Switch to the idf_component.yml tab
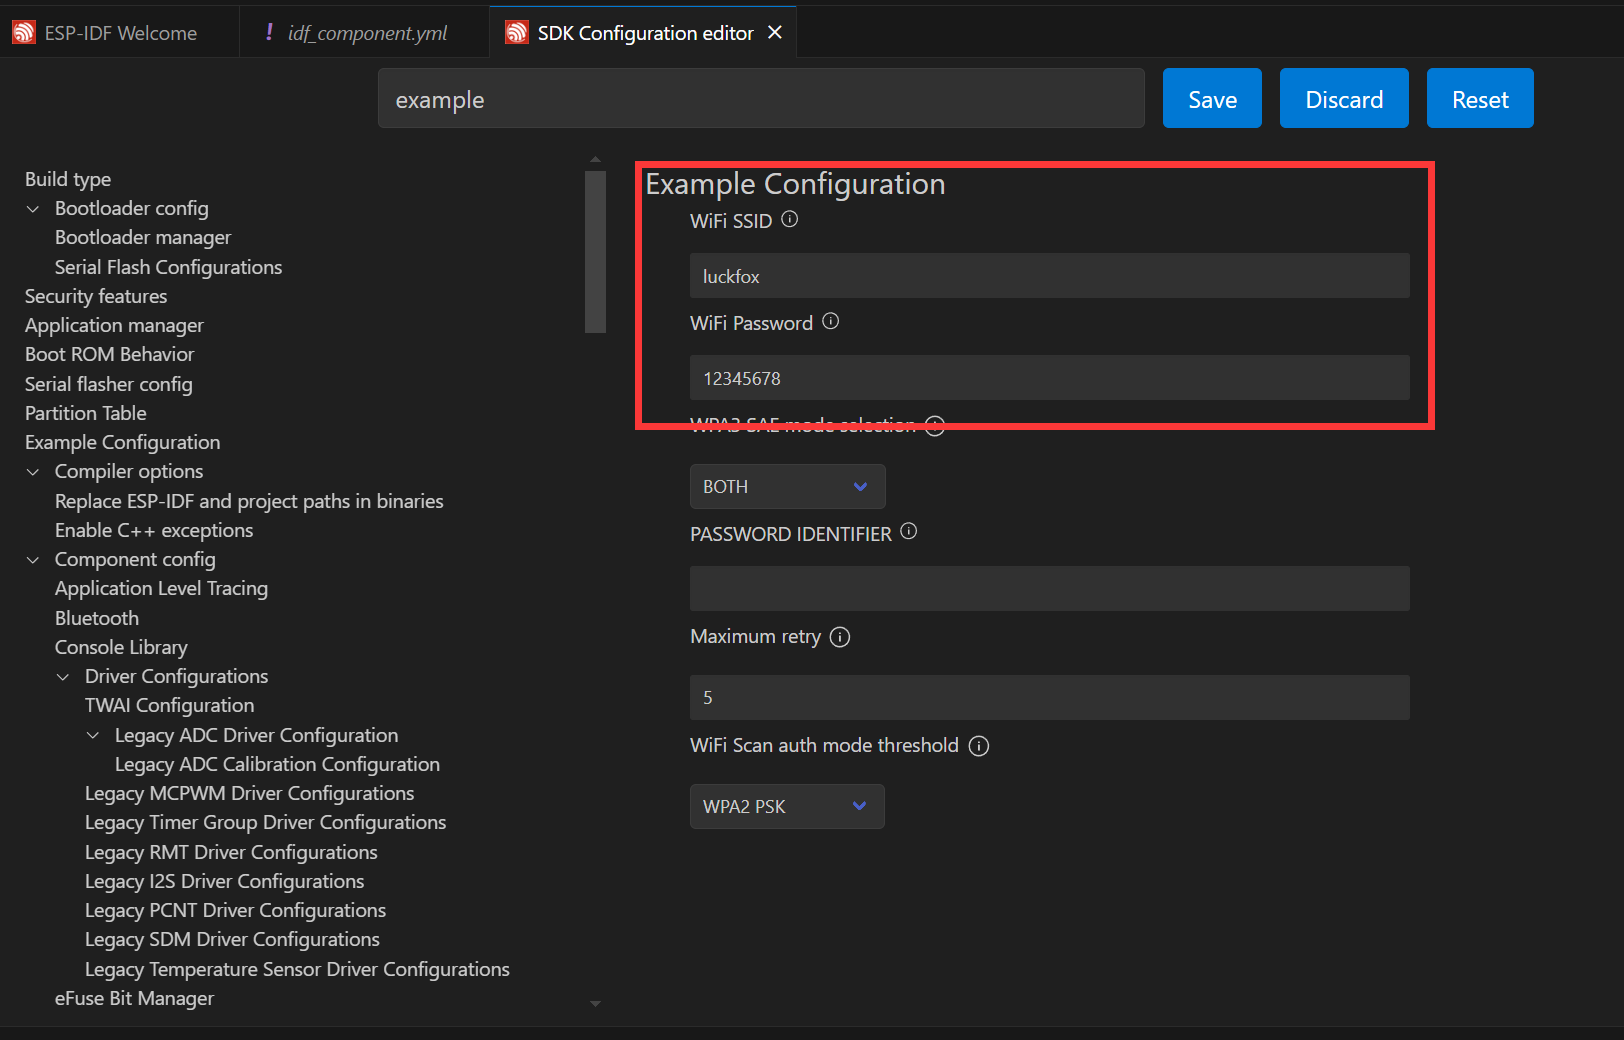The image size is (1624, 1040). [x=366, y=33]
